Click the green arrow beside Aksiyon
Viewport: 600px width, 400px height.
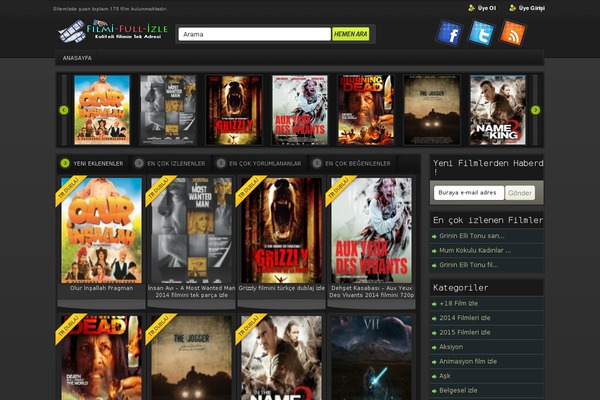[434, 348]
